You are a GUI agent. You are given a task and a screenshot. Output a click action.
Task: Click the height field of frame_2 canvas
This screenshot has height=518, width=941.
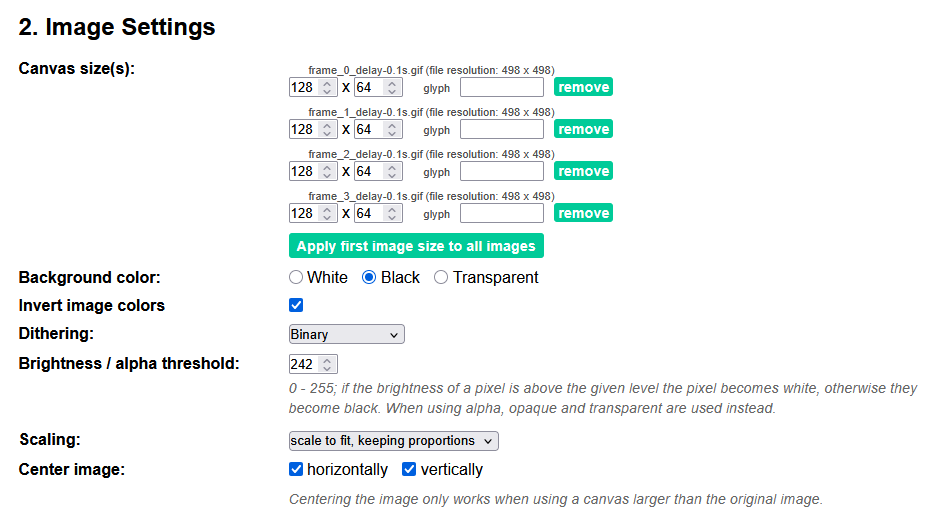coord(367,171)
